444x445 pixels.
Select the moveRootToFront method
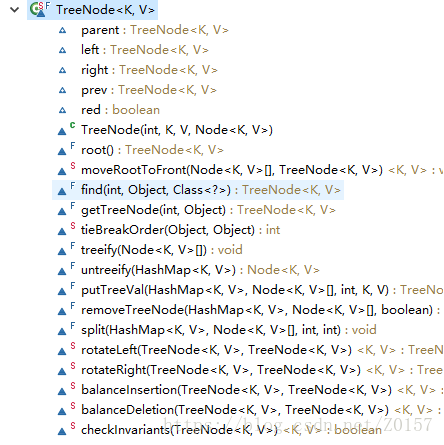262,170
